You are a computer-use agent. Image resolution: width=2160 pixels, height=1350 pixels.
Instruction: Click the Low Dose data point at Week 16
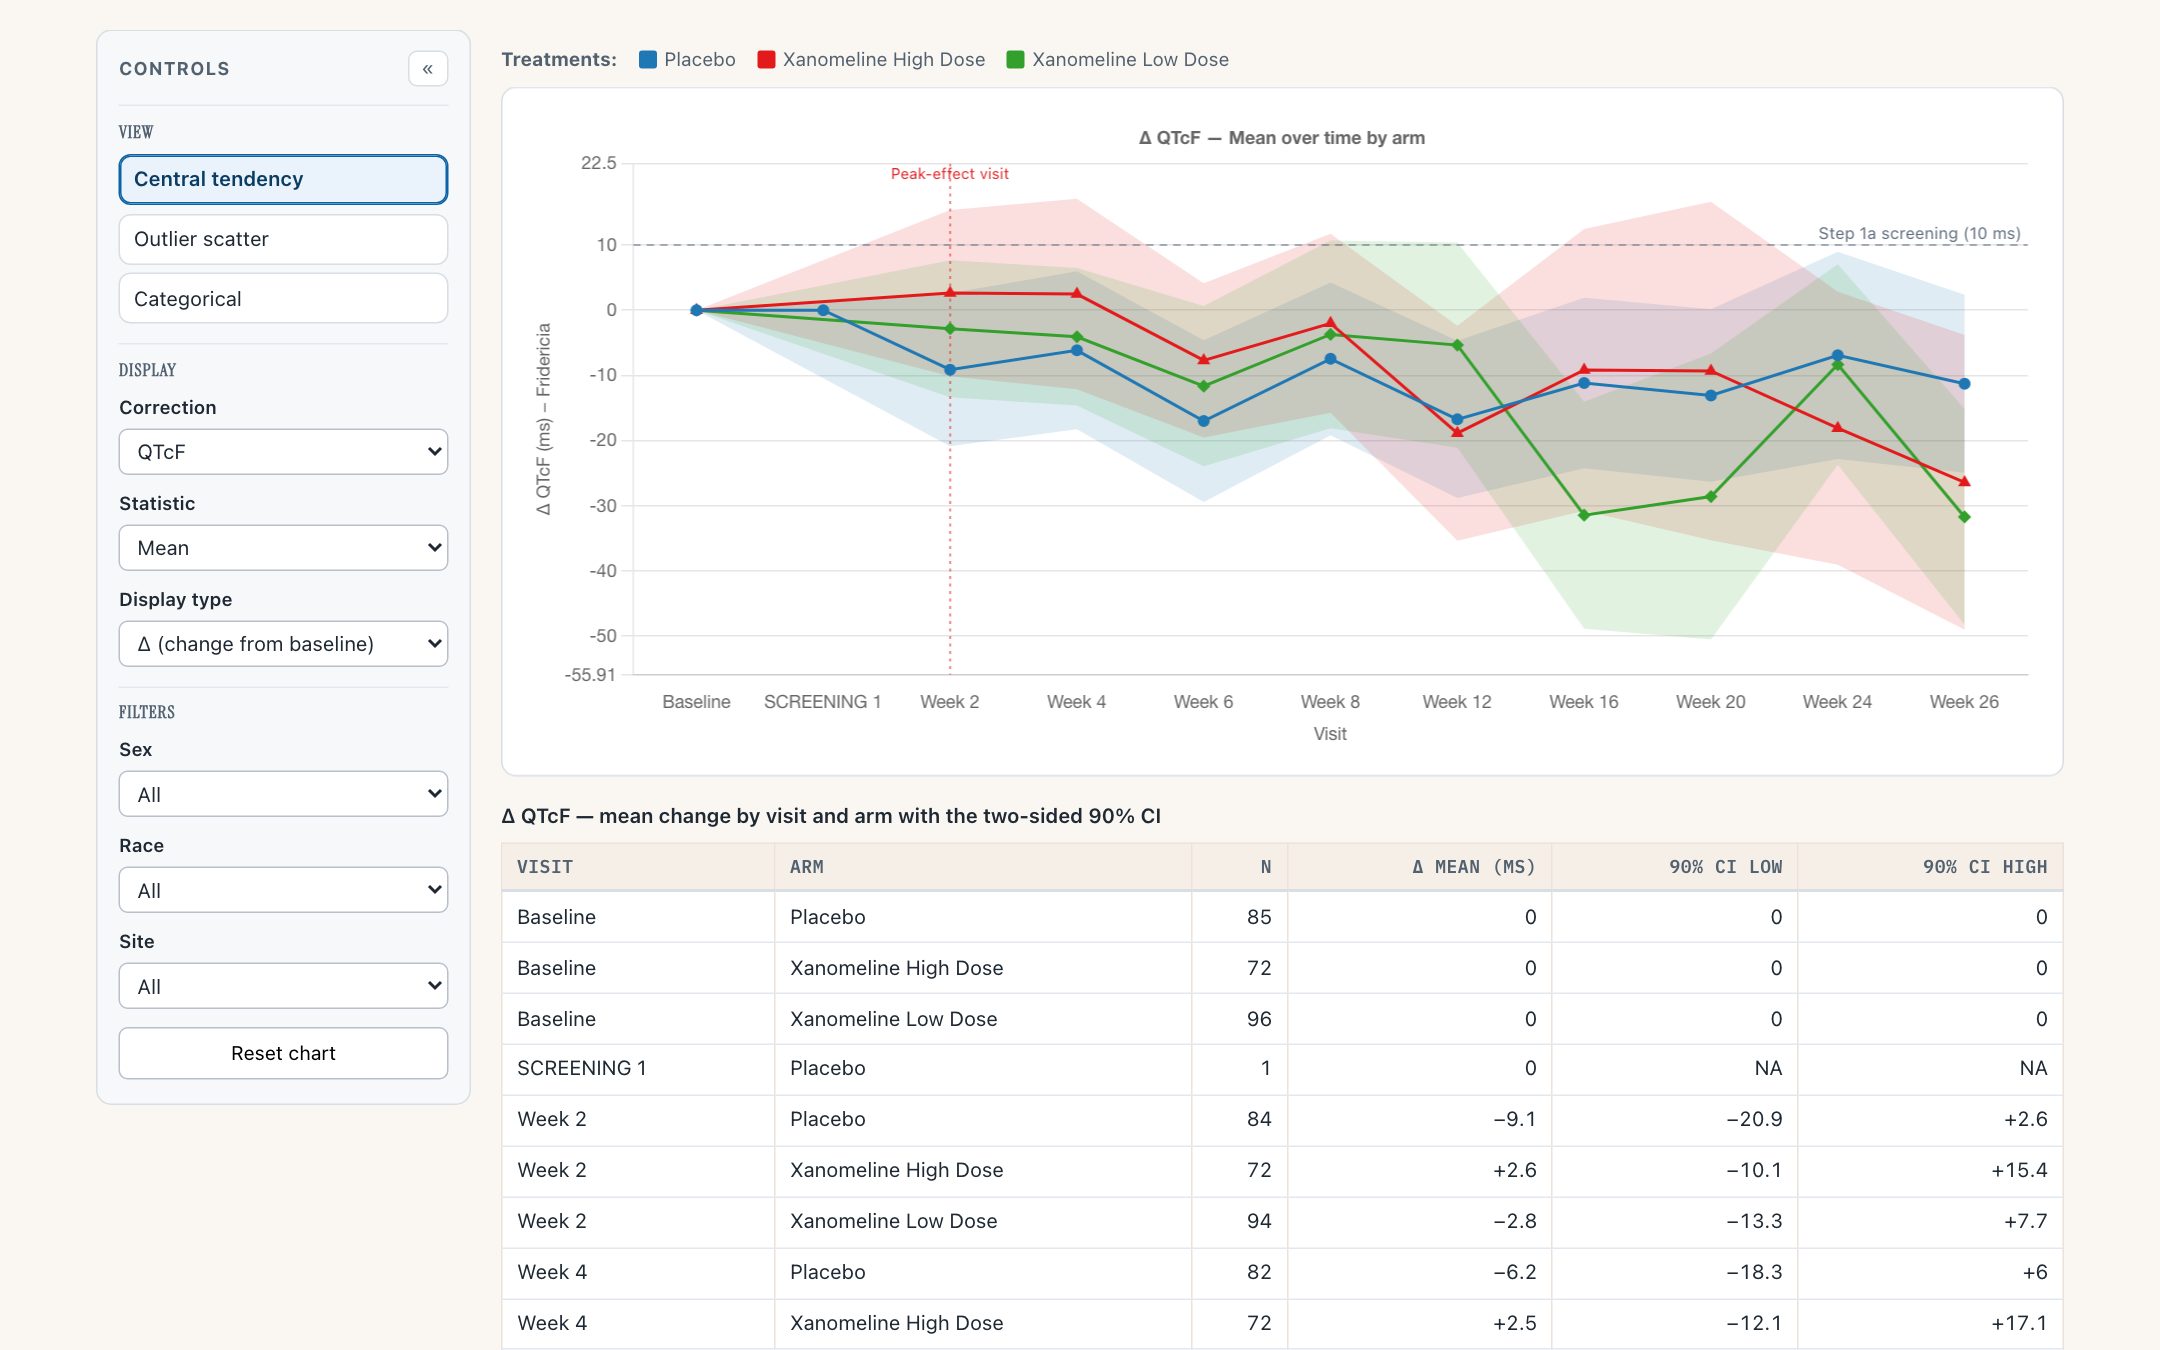[1584, 515]
